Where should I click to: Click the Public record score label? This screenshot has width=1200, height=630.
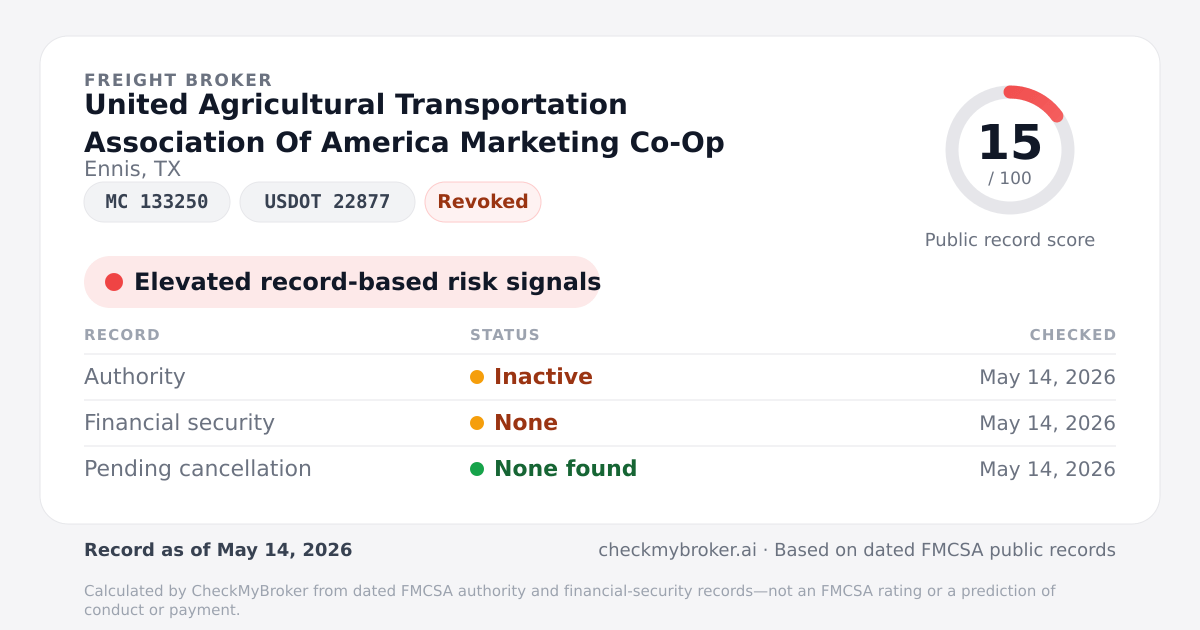pos(1010,240)
